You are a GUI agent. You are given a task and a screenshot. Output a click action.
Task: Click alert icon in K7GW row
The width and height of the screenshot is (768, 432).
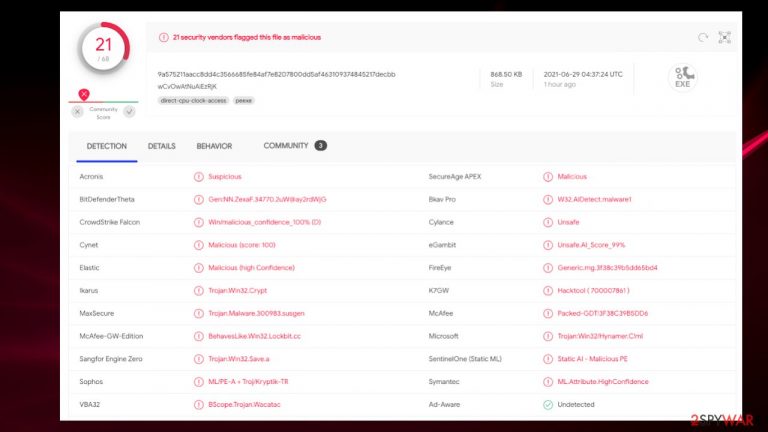[548, 291]
